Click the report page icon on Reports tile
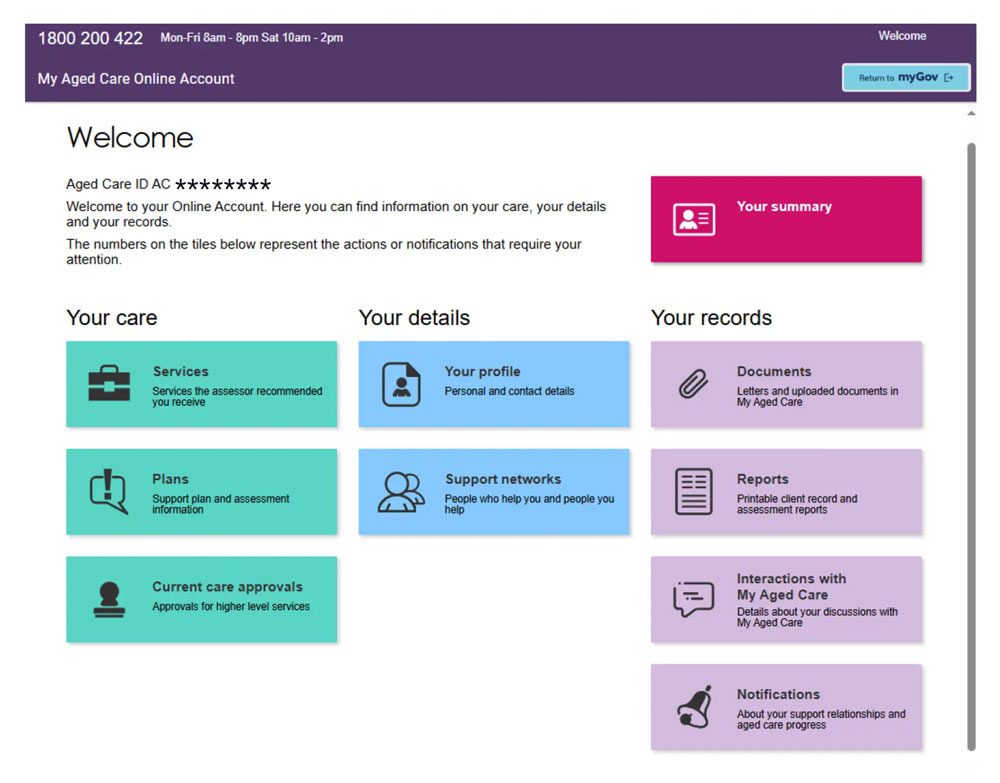Image resolution: width=1000 pixels, height=783 pixels. tap(694, 492)
